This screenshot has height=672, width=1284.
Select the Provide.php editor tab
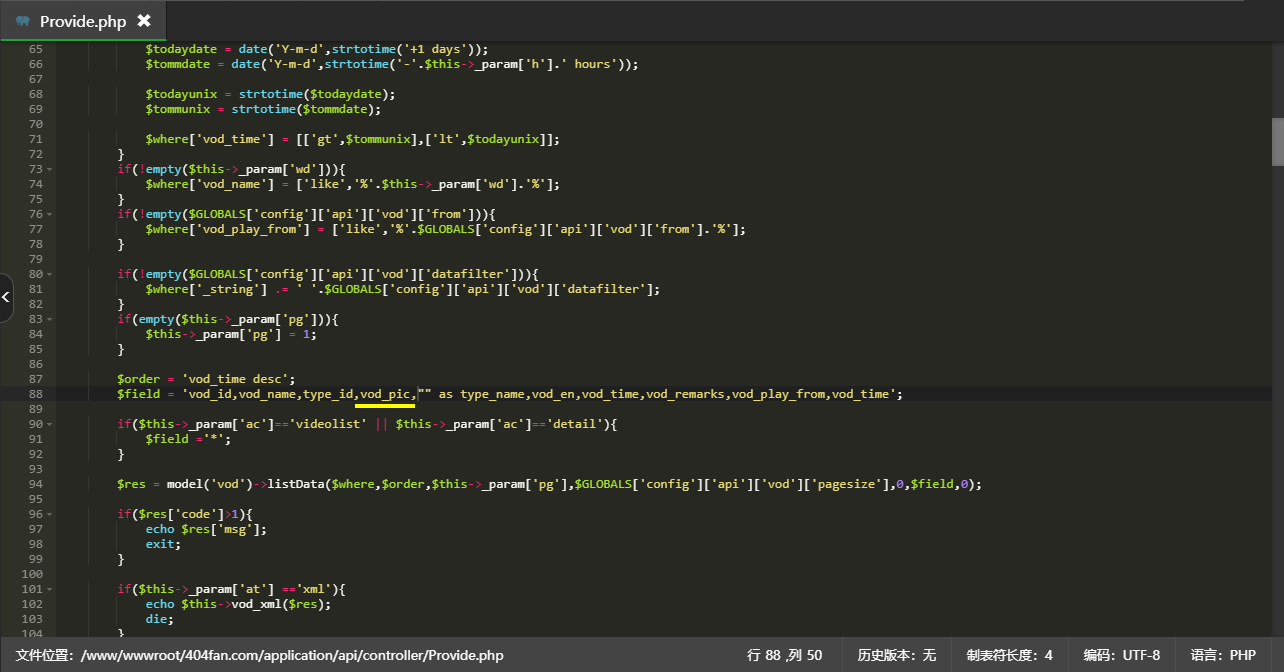[83, 21]
